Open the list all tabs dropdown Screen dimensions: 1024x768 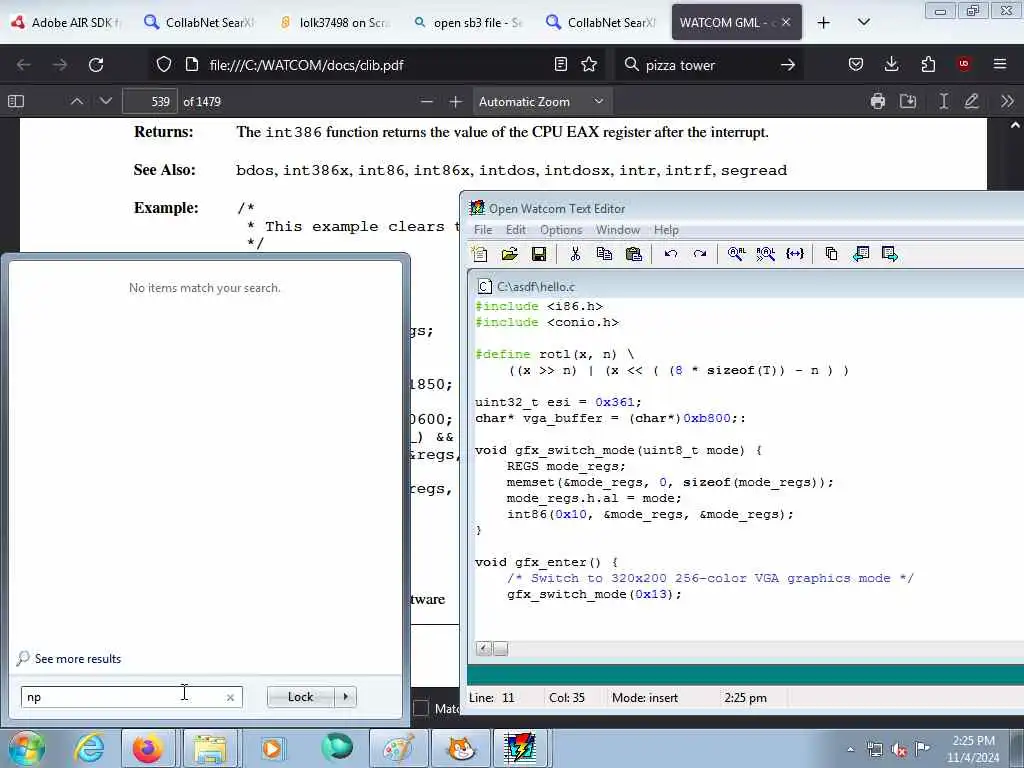(863, 22)
